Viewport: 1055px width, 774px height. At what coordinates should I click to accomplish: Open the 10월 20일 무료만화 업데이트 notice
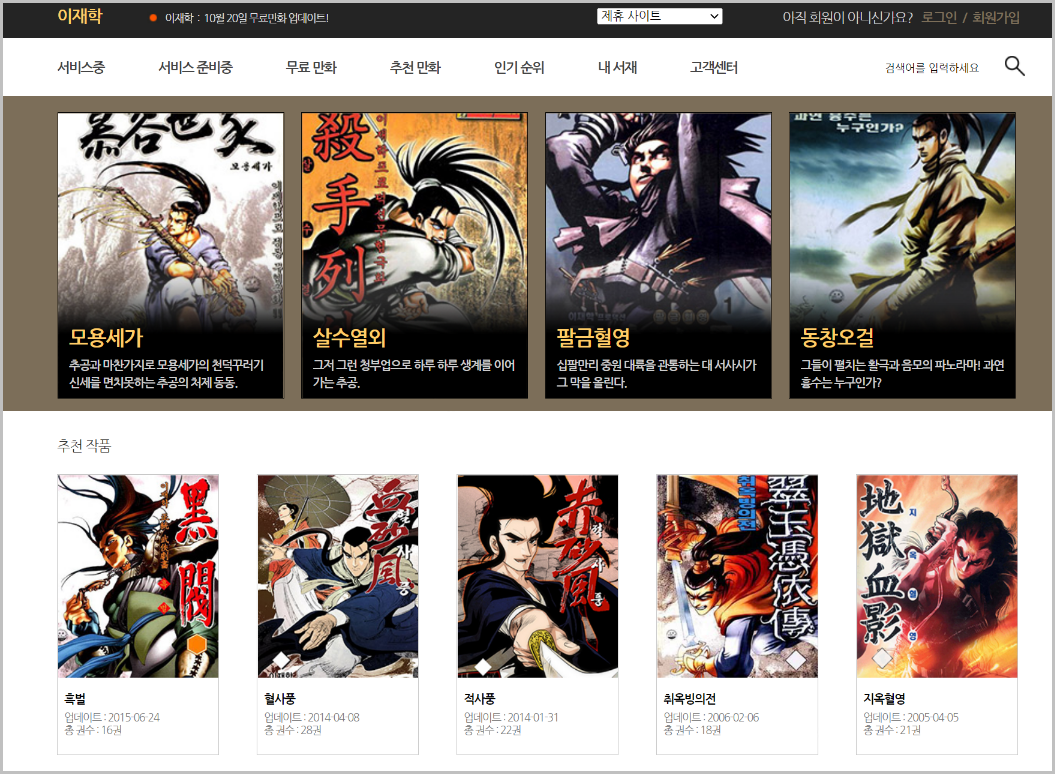247,18
